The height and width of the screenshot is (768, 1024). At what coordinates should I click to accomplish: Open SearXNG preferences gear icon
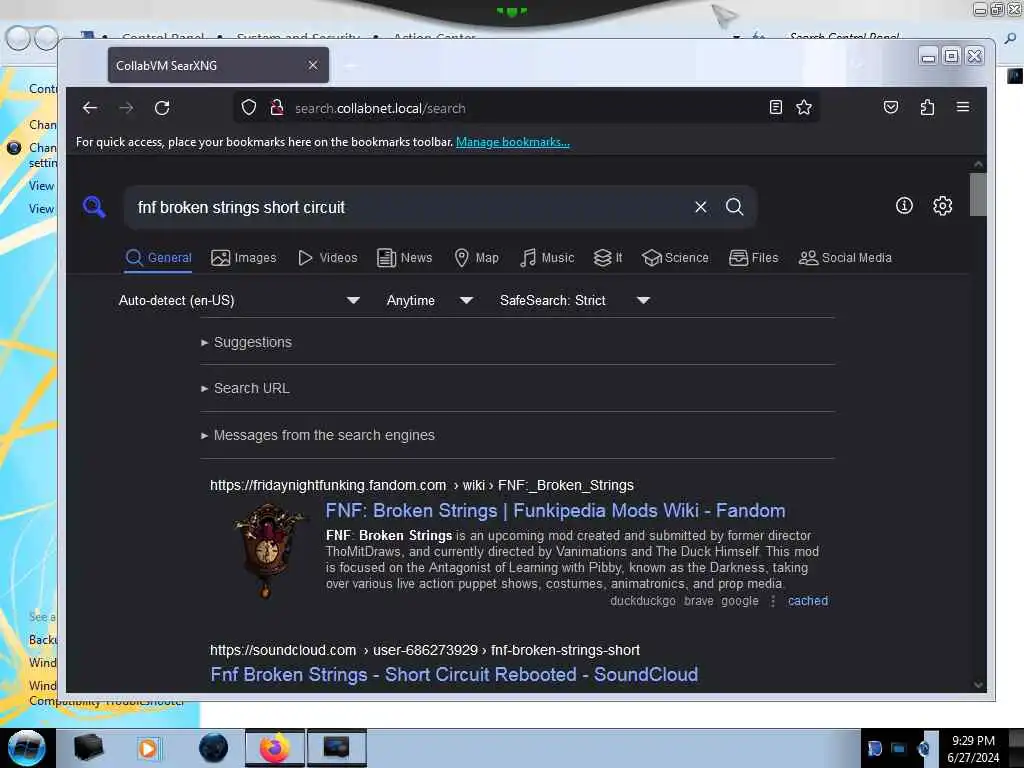click(x=942, y=206)
